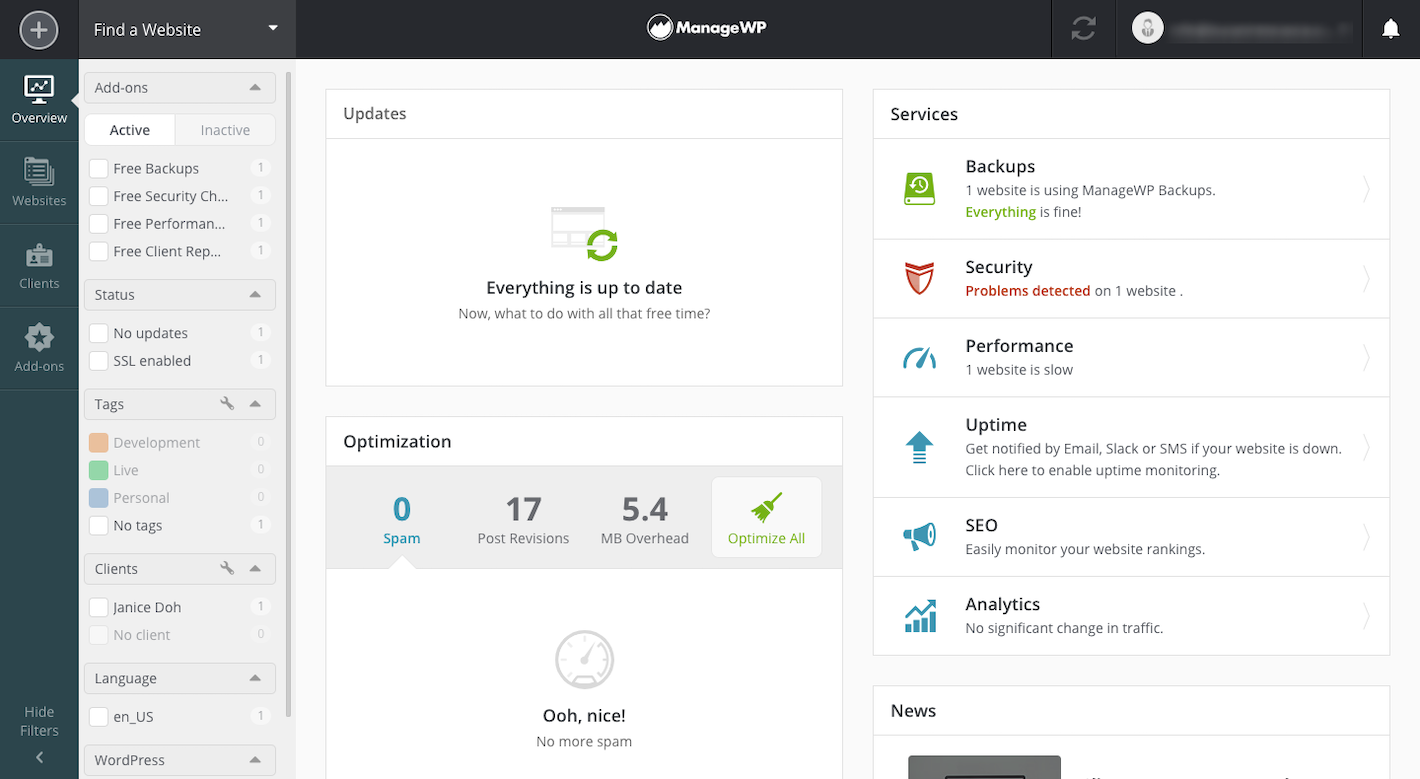The image size is (1420, 779).
Task: Open the notifications bell
Action: 1390,30
